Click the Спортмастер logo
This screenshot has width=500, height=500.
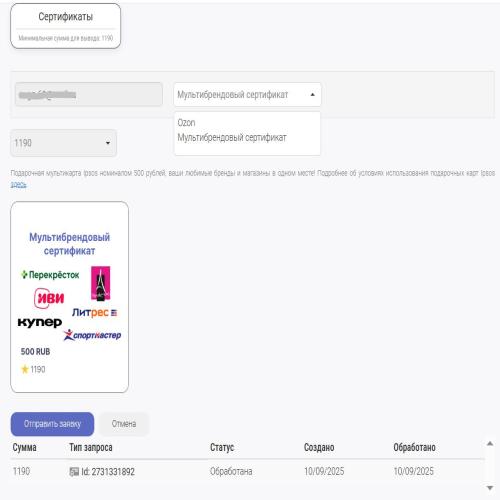[x=92, y=335]
